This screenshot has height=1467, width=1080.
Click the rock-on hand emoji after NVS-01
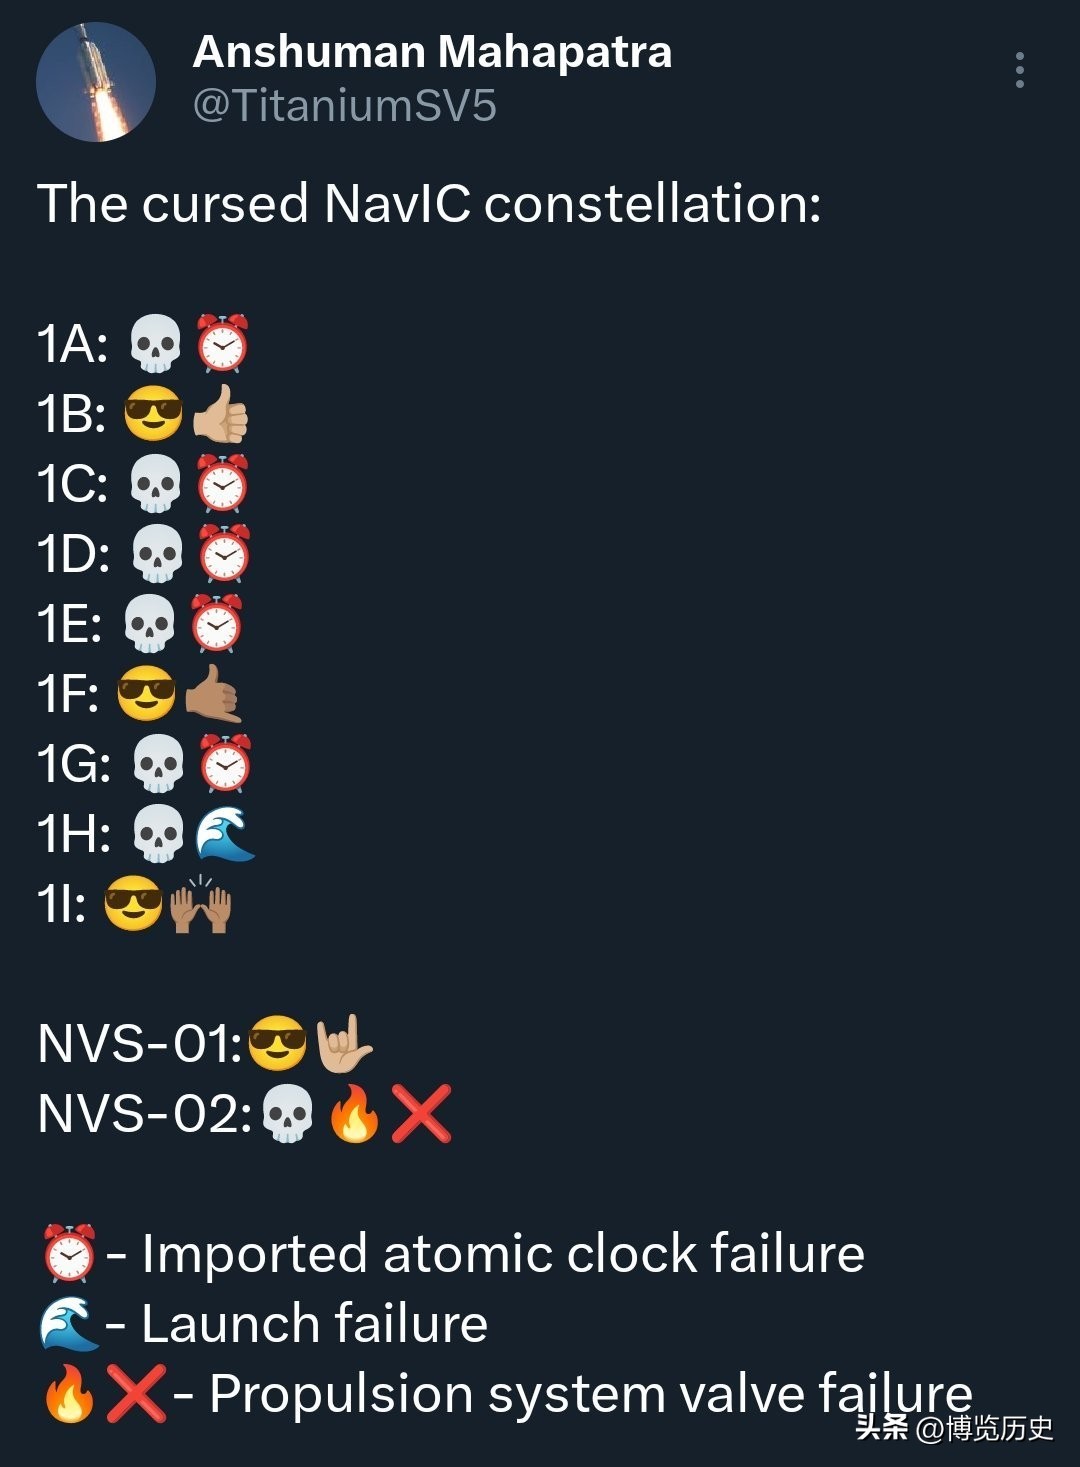point(343,1044)
